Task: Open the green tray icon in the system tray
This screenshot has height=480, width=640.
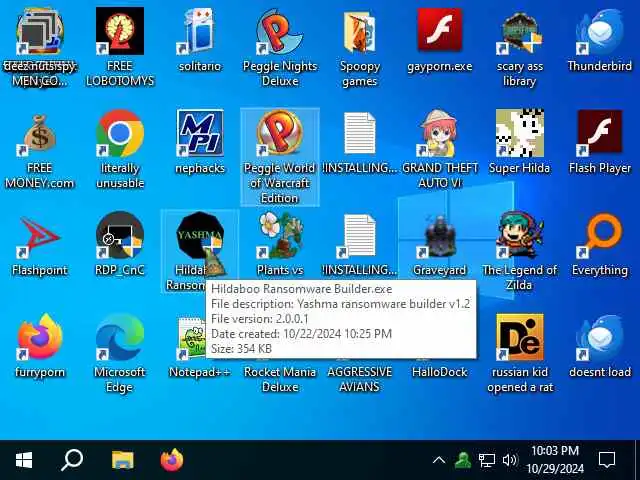Action: 462,460
